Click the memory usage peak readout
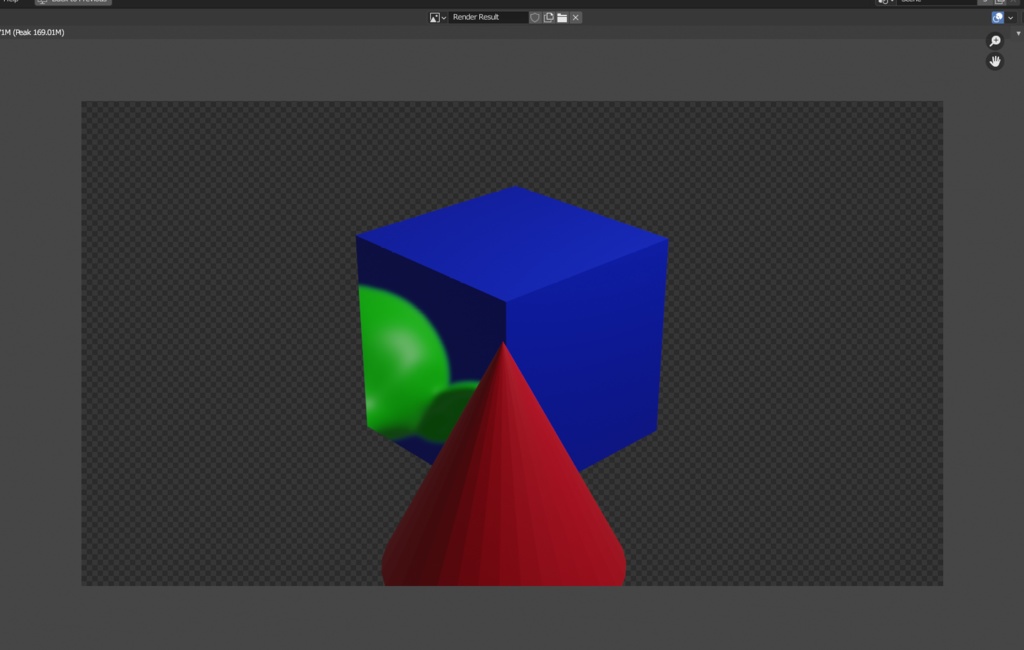 point(32,31)
